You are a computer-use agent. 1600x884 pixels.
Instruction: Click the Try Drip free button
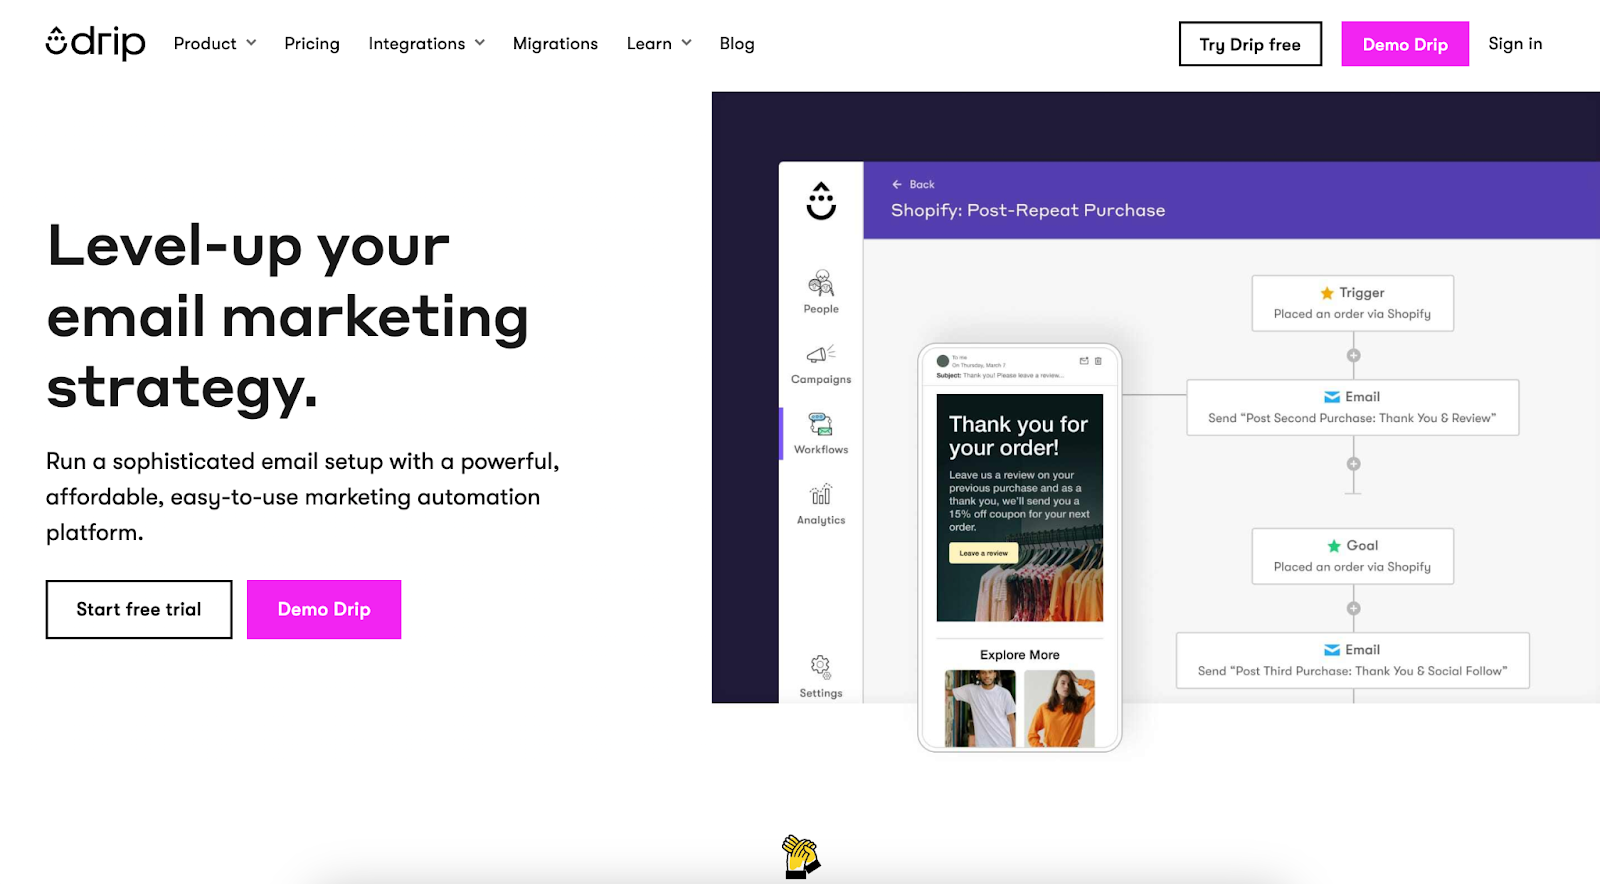click(1250, 44)
